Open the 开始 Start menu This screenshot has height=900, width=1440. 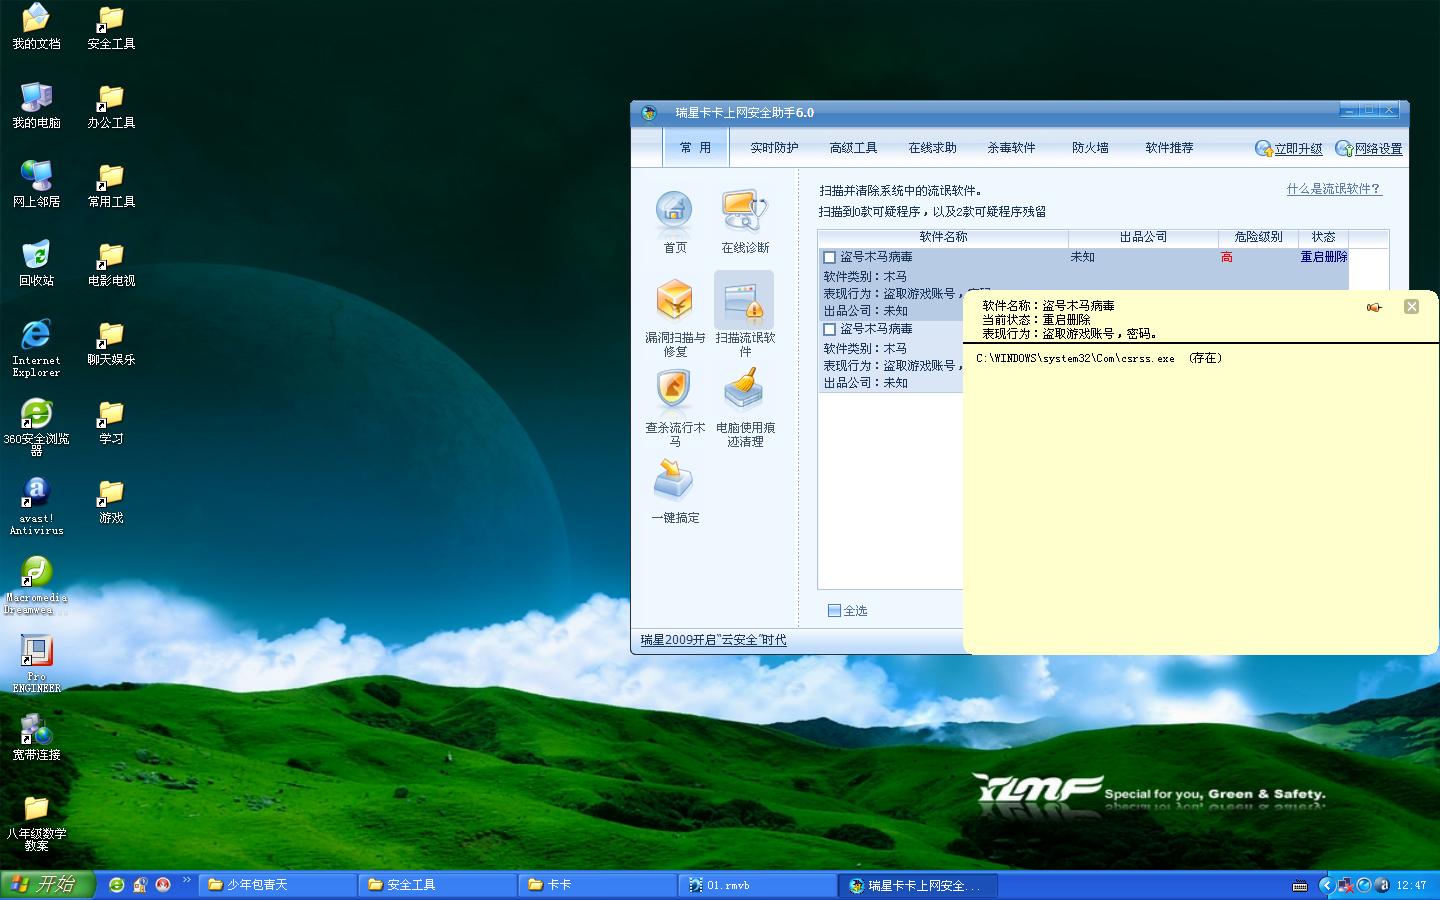coord(47,885)
